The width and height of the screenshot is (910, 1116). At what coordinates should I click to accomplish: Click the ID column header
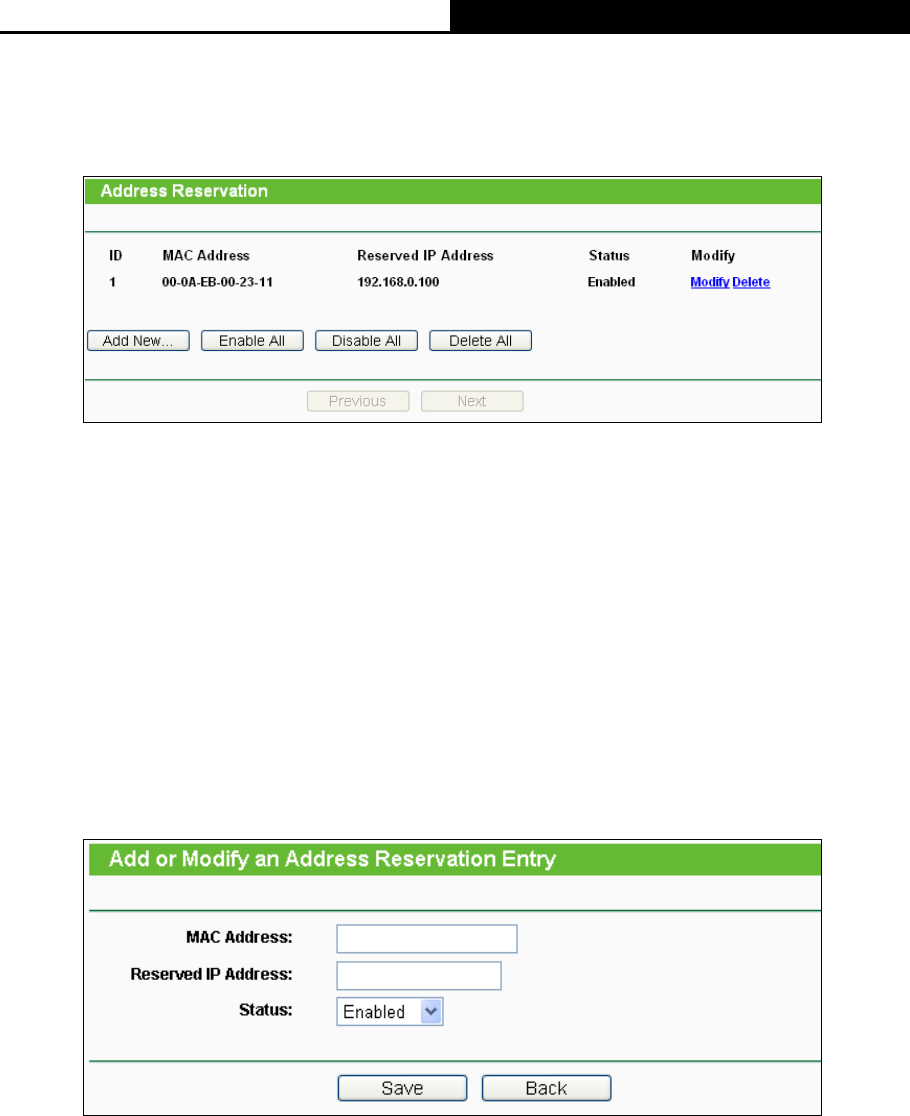click(115, 256)
